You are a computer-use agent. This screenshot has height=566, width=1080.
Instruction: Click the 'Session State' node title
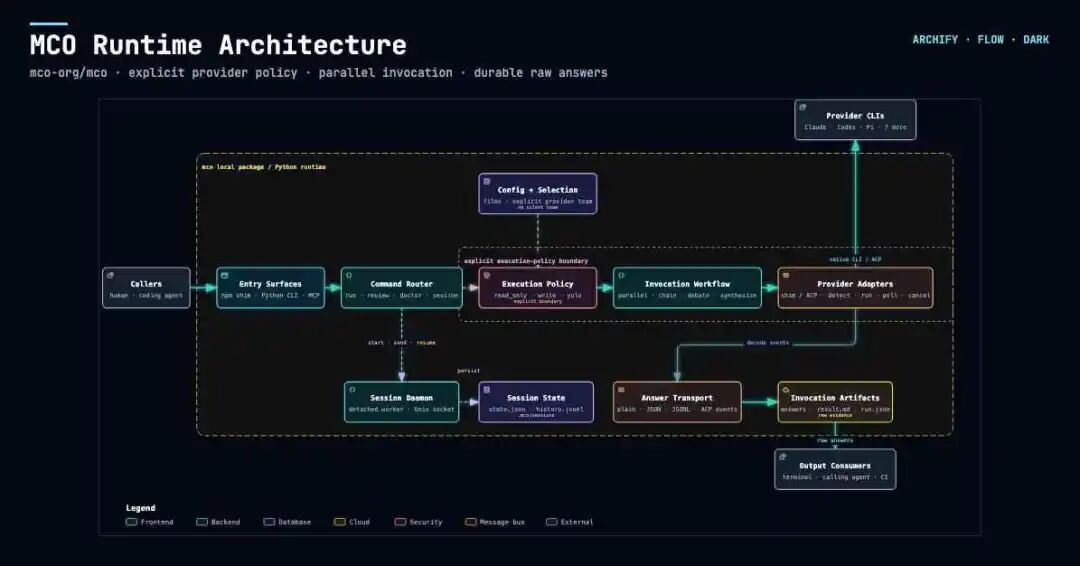536,398
